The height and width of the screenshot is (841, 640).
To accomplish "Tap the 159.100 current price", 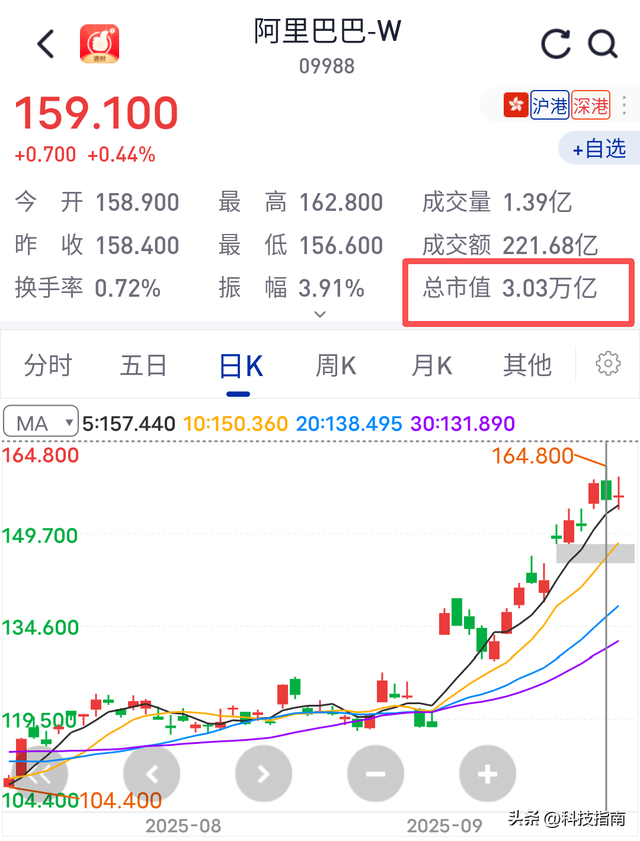I will click(96, 113).
